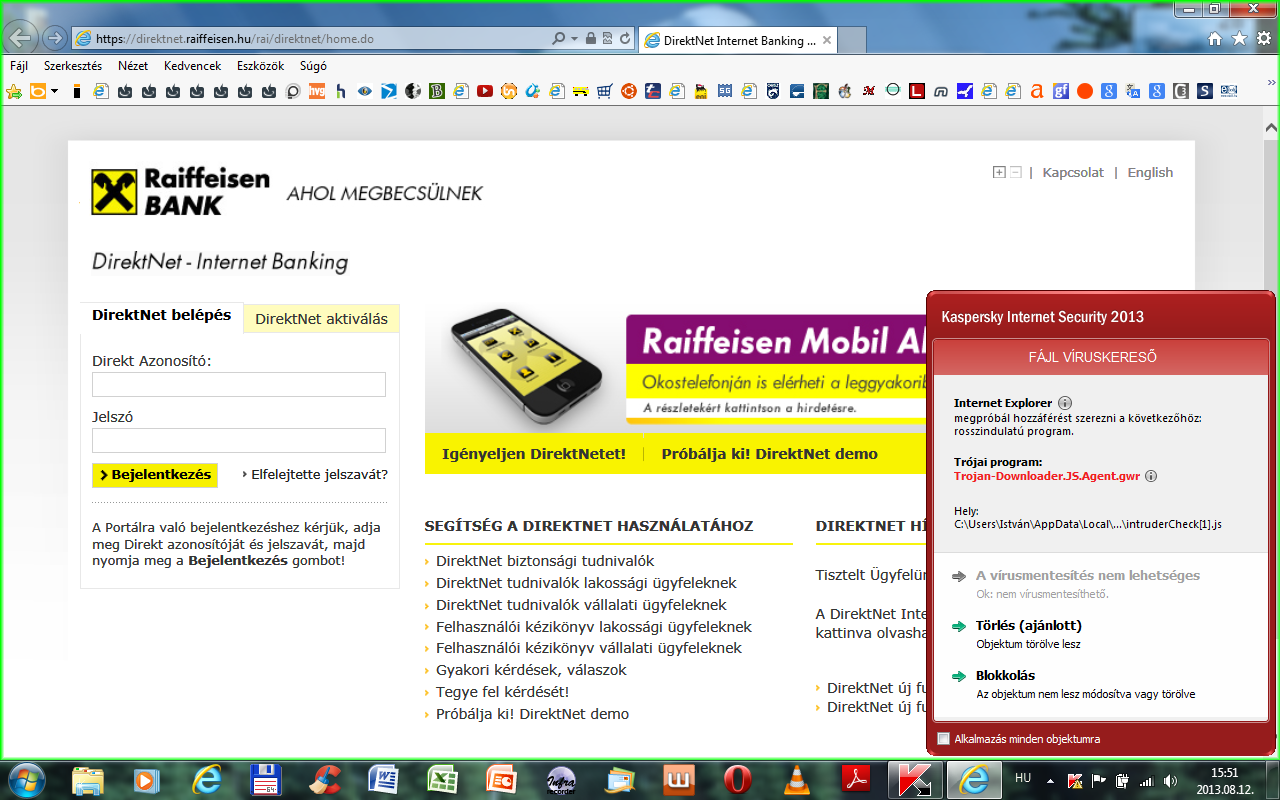
Task: Open the Bing favorite dropdown arrow
Action: pos(54,91)
